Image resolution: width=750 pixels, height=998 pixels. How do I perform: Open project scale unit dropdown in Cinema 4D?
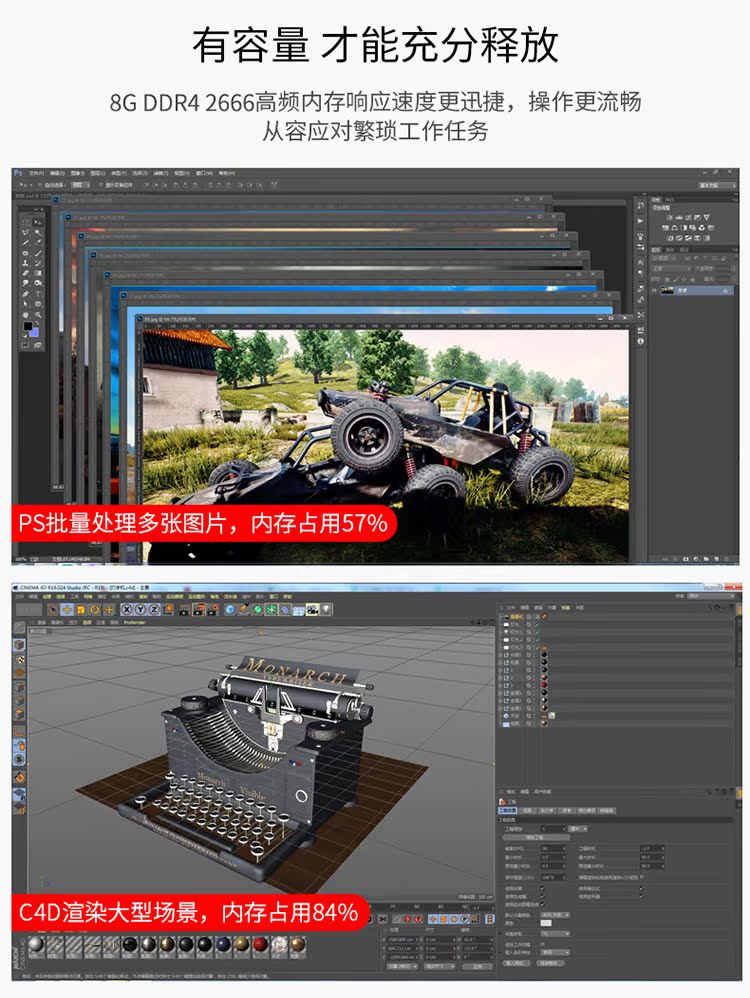click(578, 829)
